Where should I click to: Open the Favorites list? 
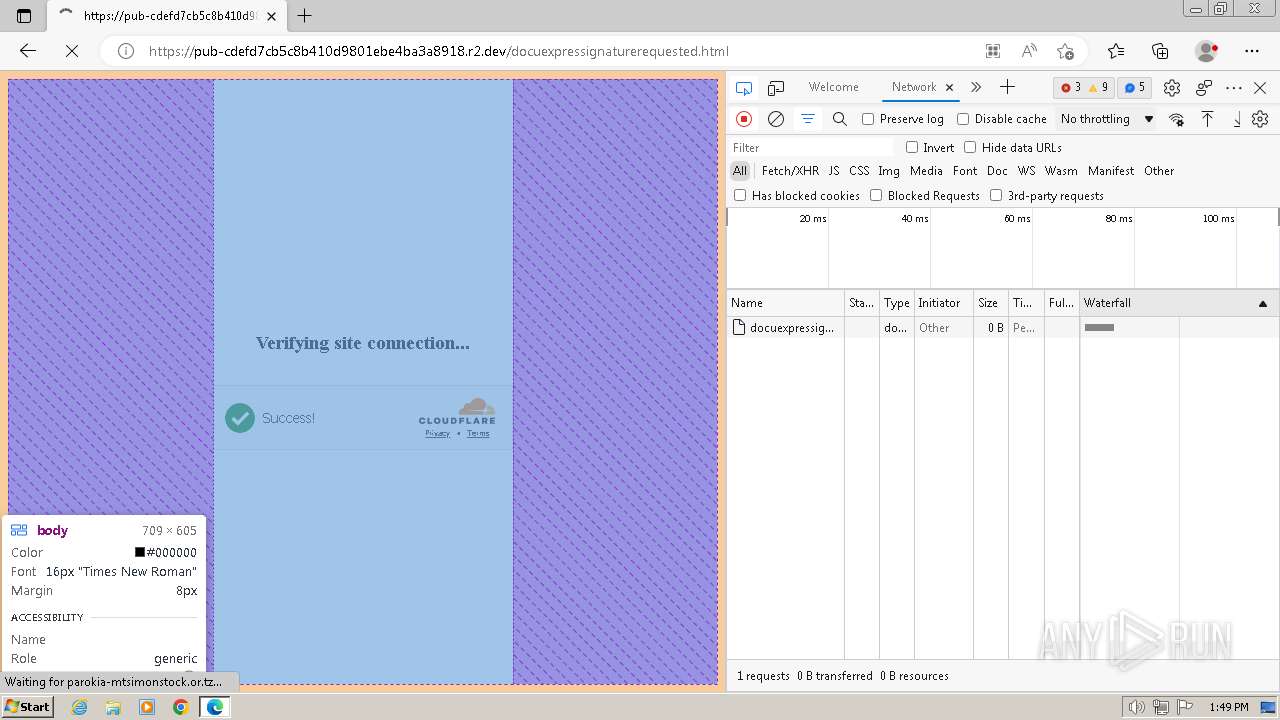coord(1116,51)
